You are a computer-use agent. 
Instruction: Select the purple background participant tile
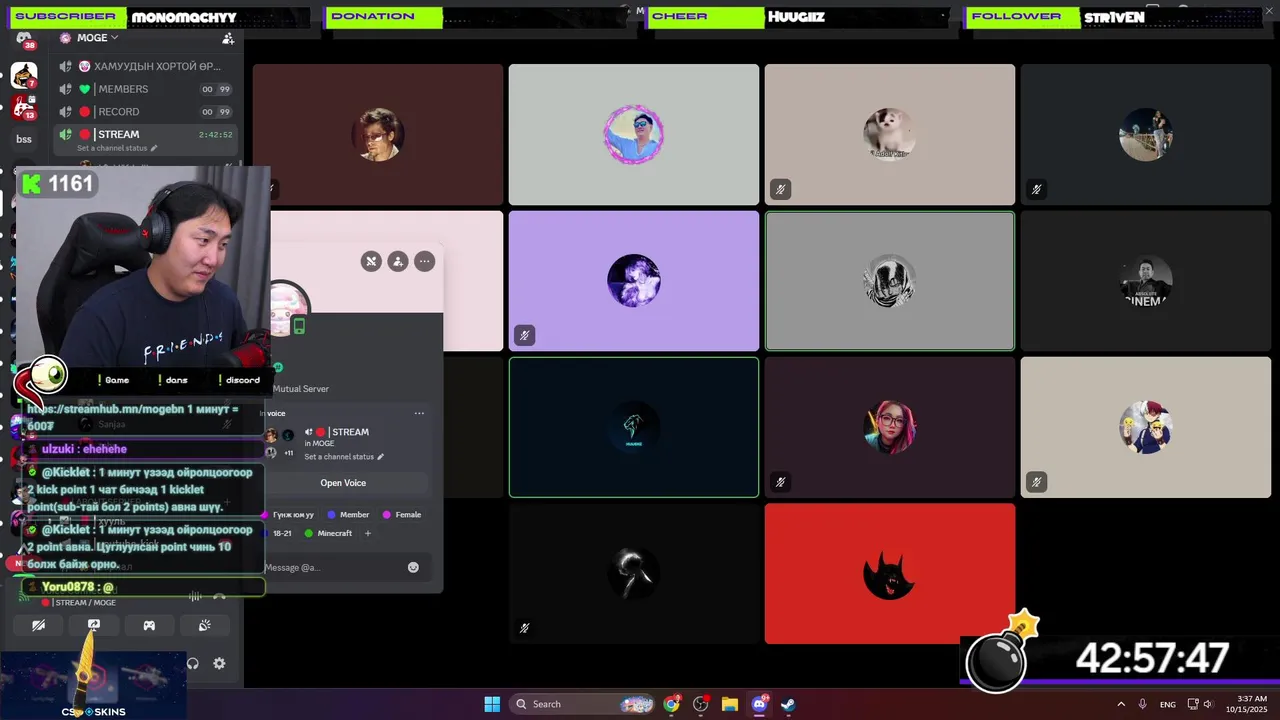(634, 281)
